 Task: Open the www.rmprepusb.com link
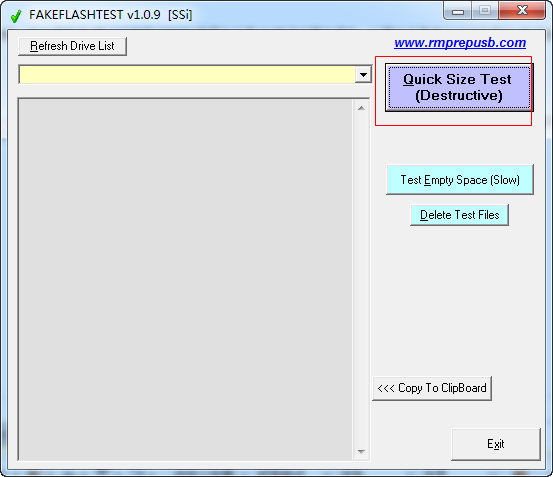[460, 43]
